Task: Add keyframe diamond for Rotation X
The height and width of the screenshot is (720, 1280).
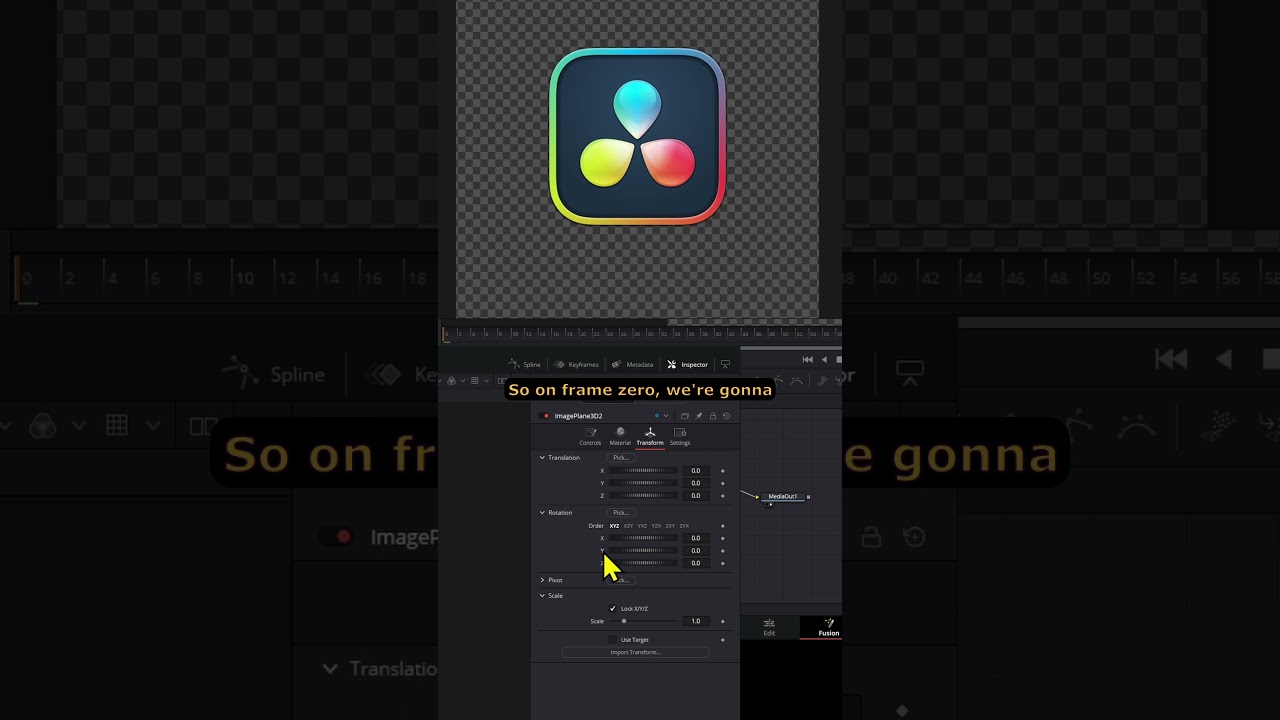Action: 723,538
